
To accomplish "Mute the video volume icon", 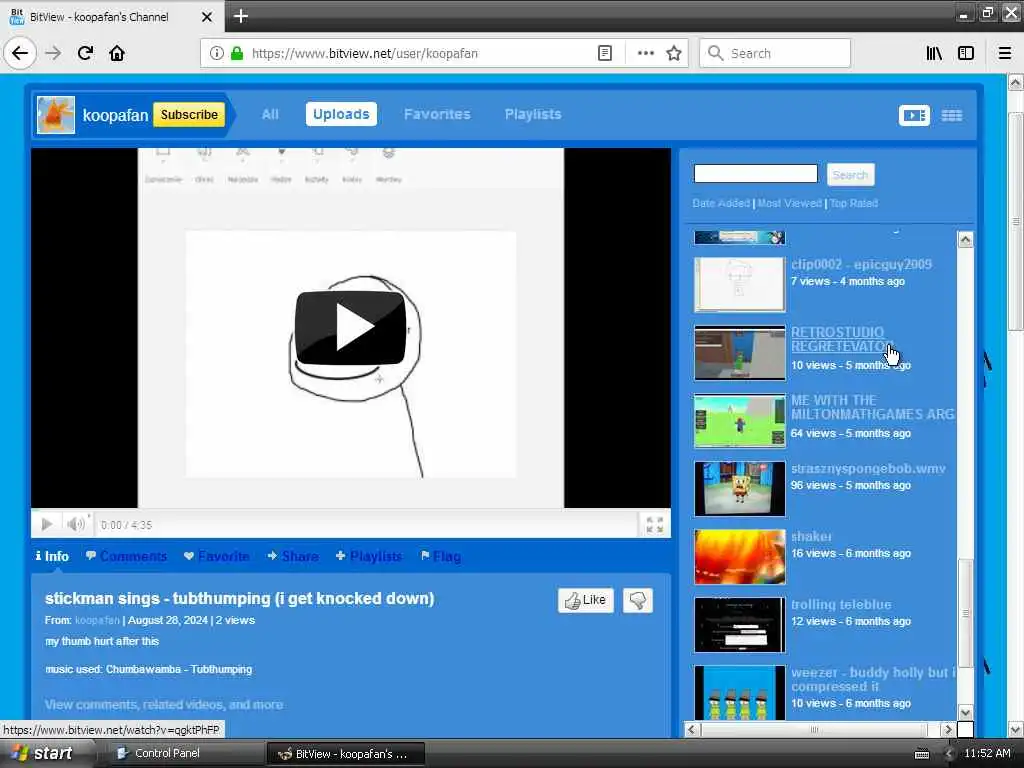I will (76, 524).
